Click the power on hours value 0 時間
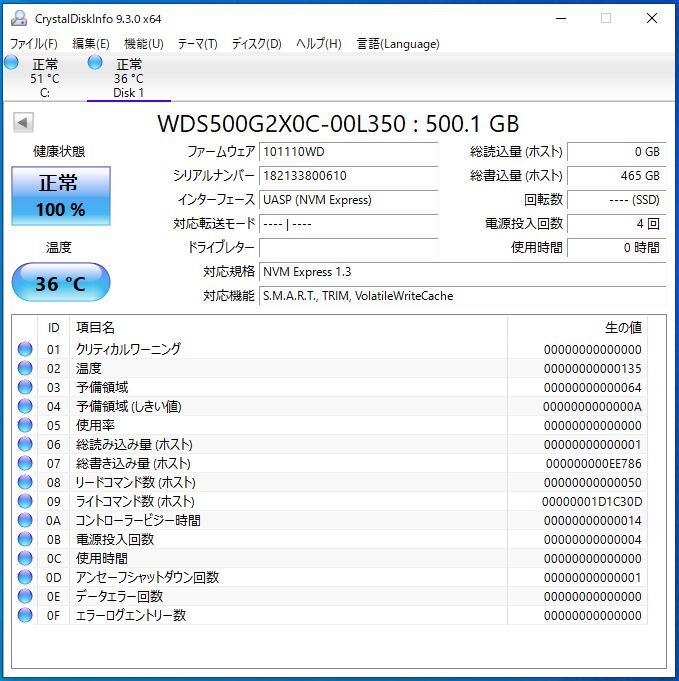The image size is (679, 681). [x=616, y=248]
